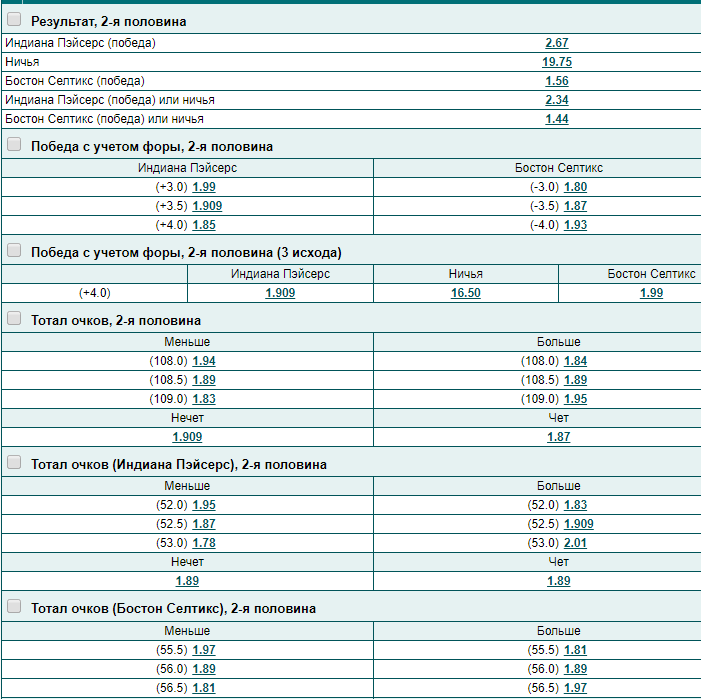
Task: Tick the 'Результат, 2-я половина' checkbox
Action: [x=14, y=19]
